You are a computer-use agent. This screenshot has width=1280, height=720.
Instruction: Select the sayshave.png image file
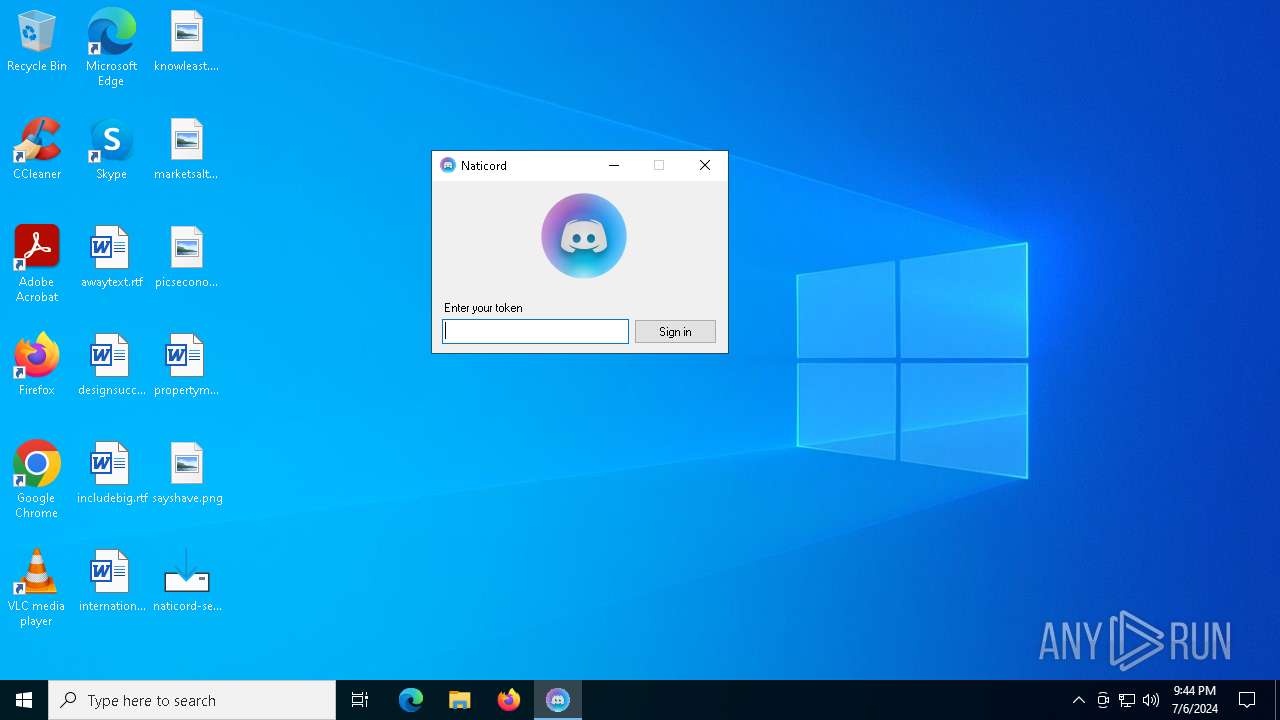click(187, 473)
